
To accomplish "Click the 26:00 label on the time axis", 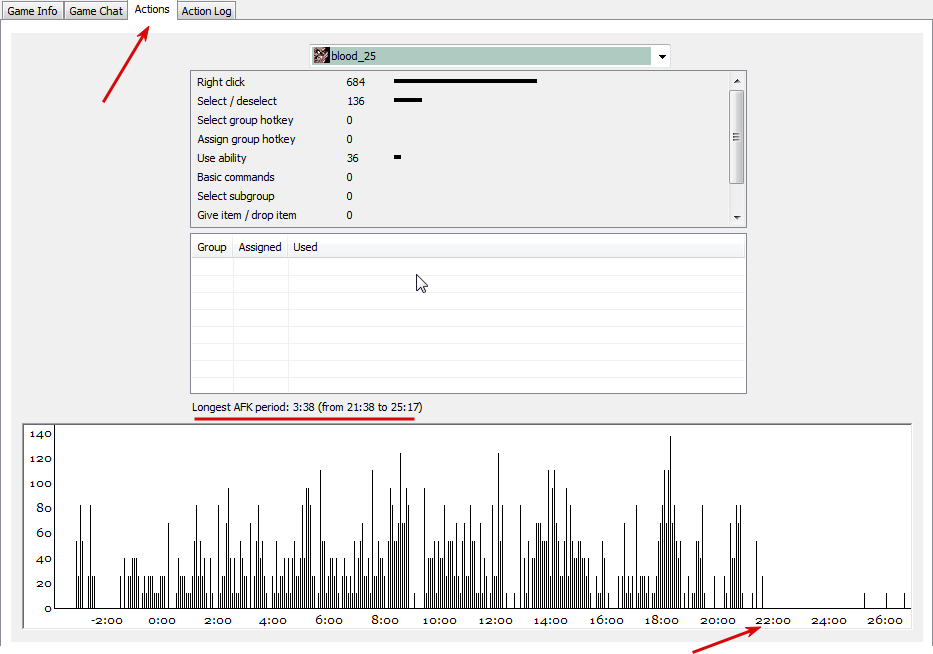I will [885, 621].
